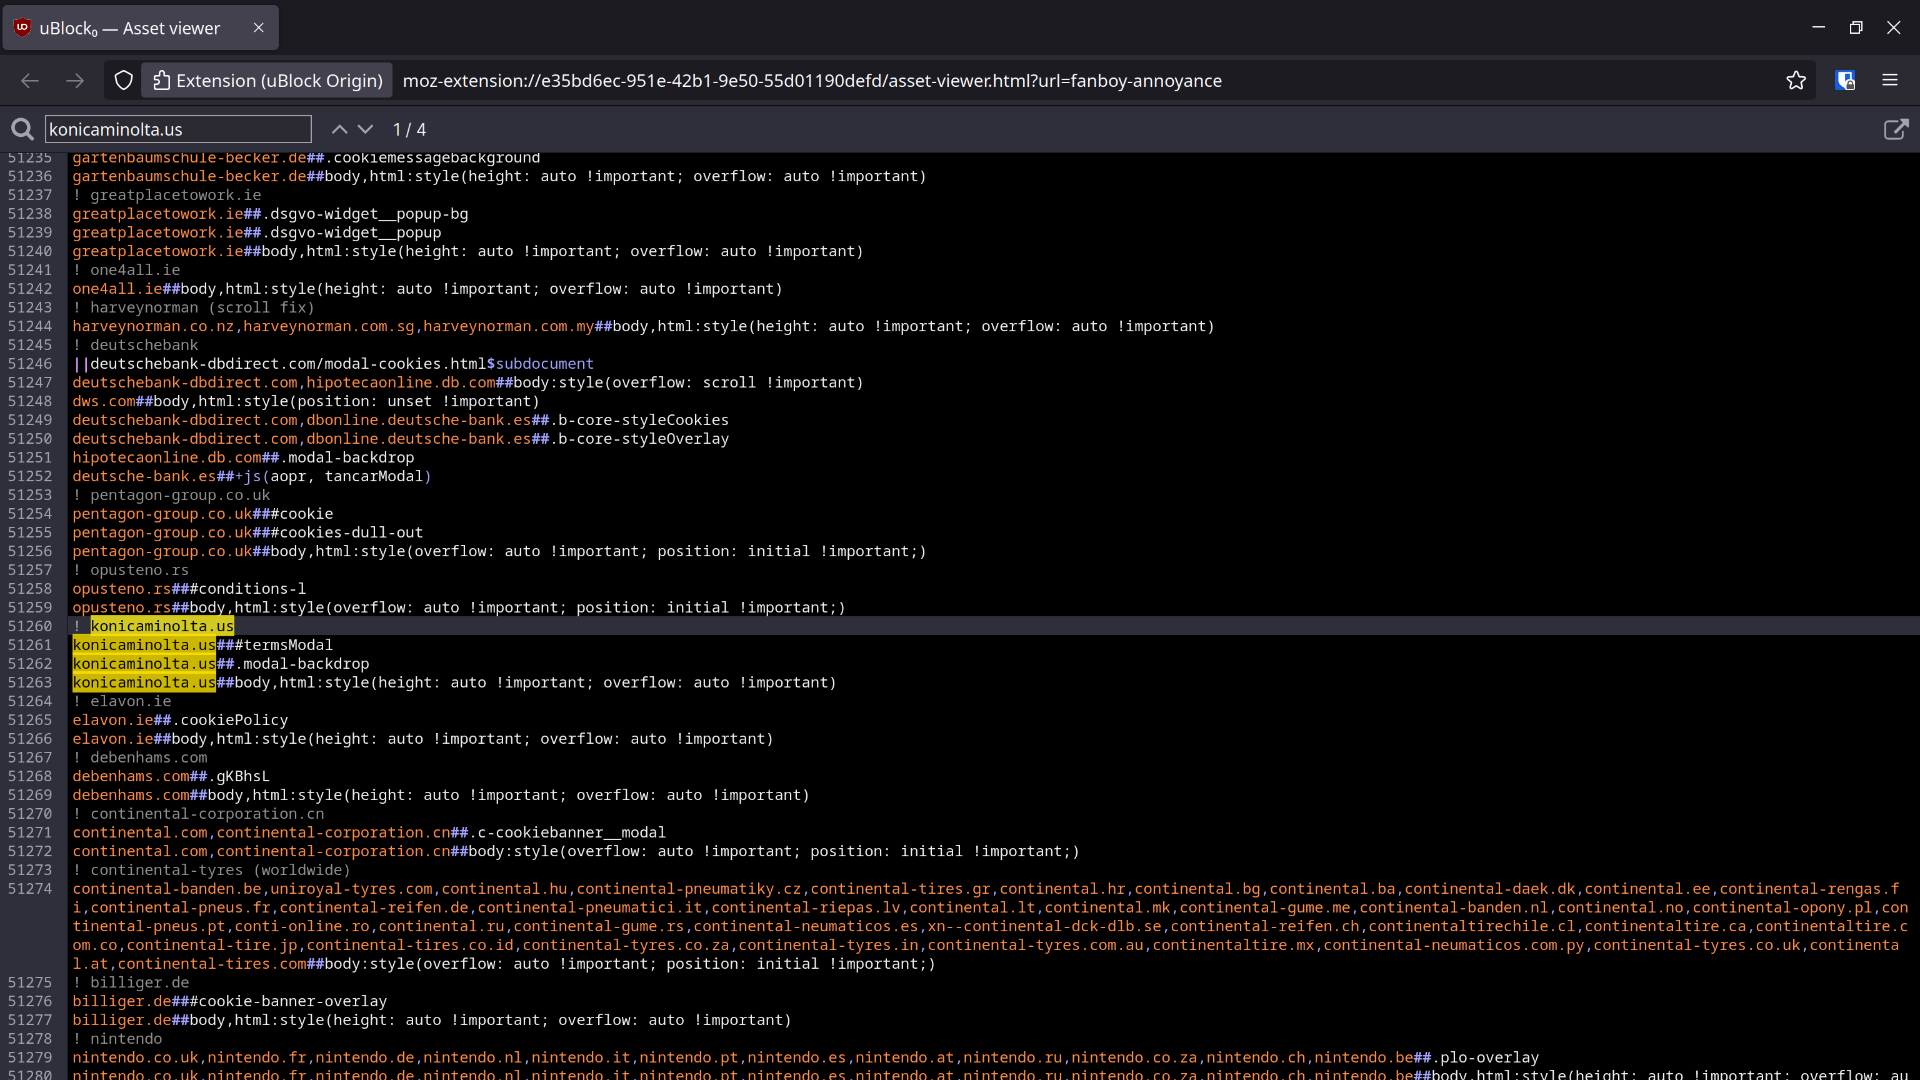1920x1080 pixels.
Task: Click inside the search field containing konicaminolta.us
Action: click(x=178, y=129)
